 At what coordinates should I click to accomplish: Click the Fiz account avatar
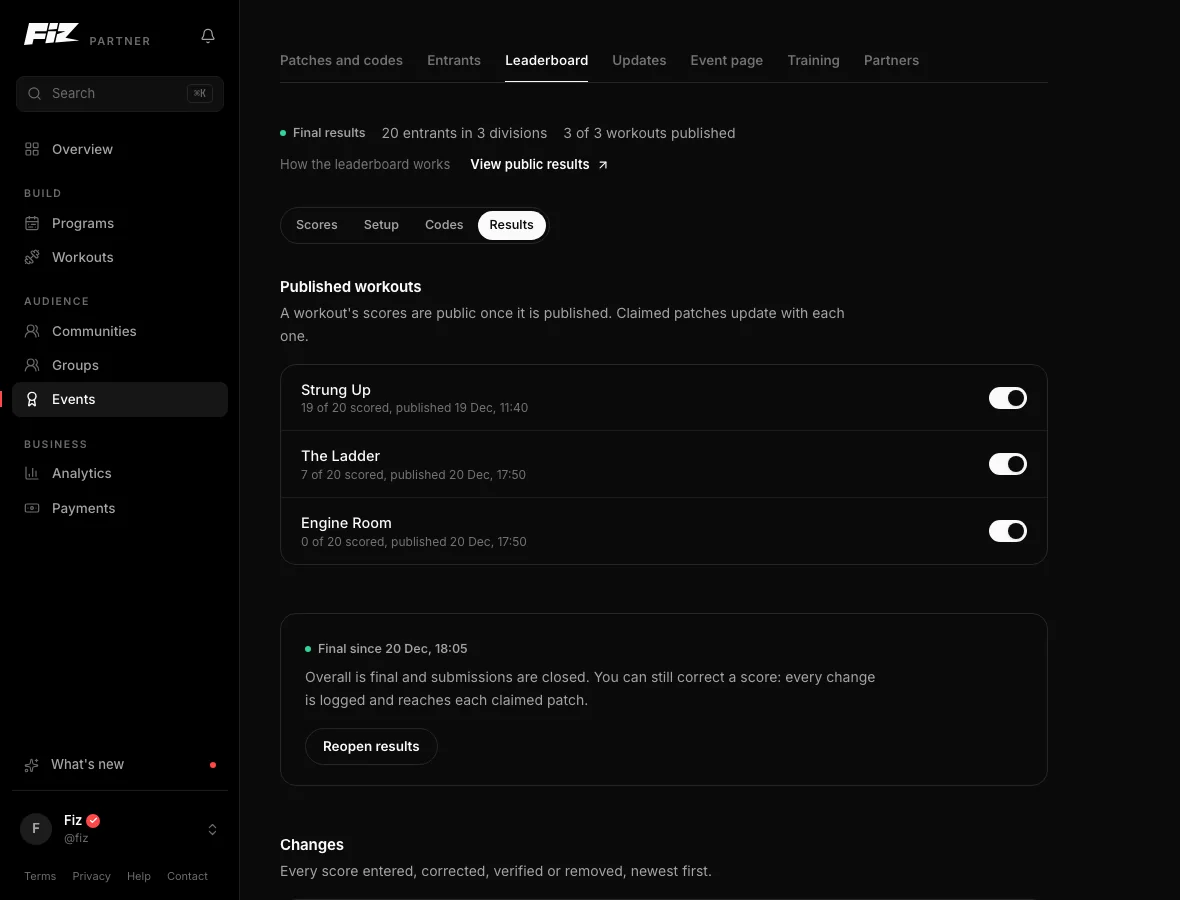(35, 829)
